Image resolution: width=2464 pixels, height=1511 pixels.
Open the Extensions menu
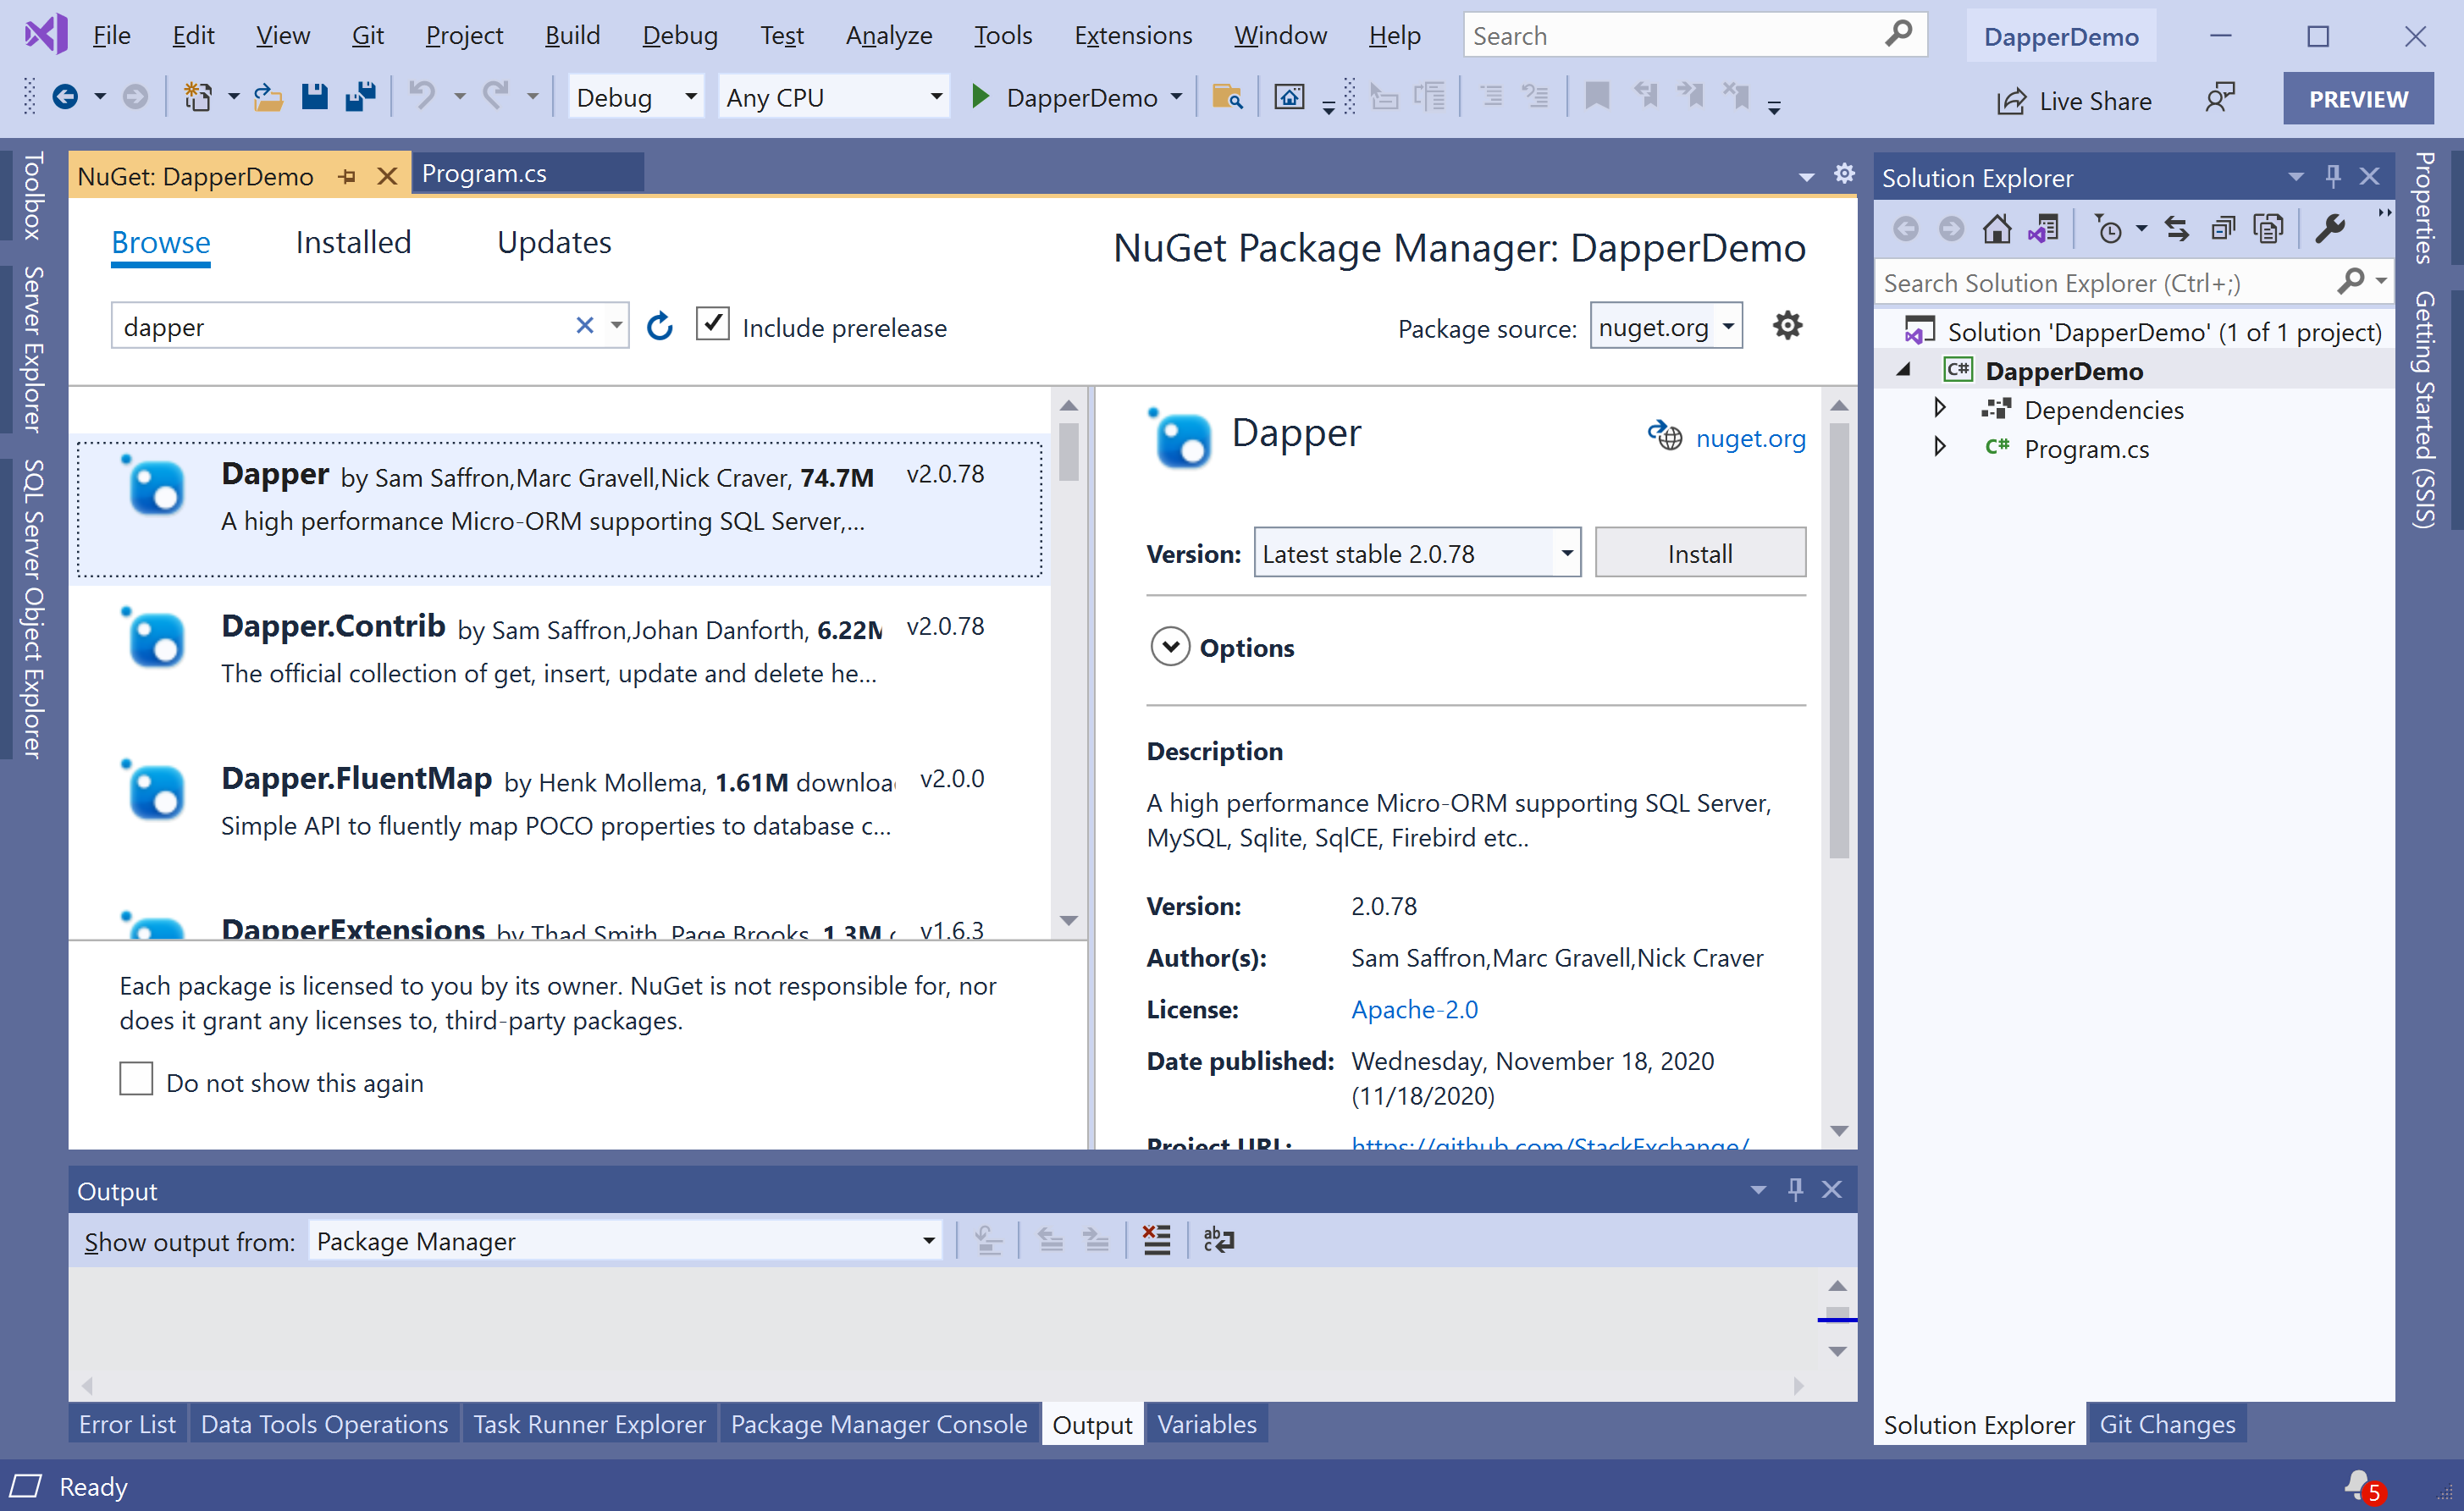1132,35
